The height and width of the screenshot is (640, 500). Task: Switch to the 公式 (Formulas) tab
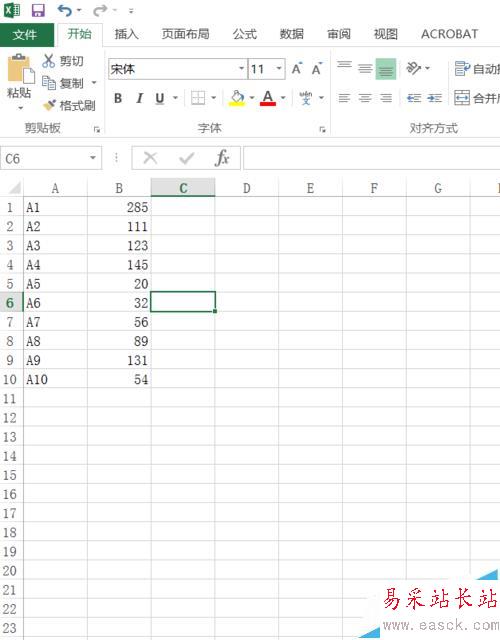(244, 34)
